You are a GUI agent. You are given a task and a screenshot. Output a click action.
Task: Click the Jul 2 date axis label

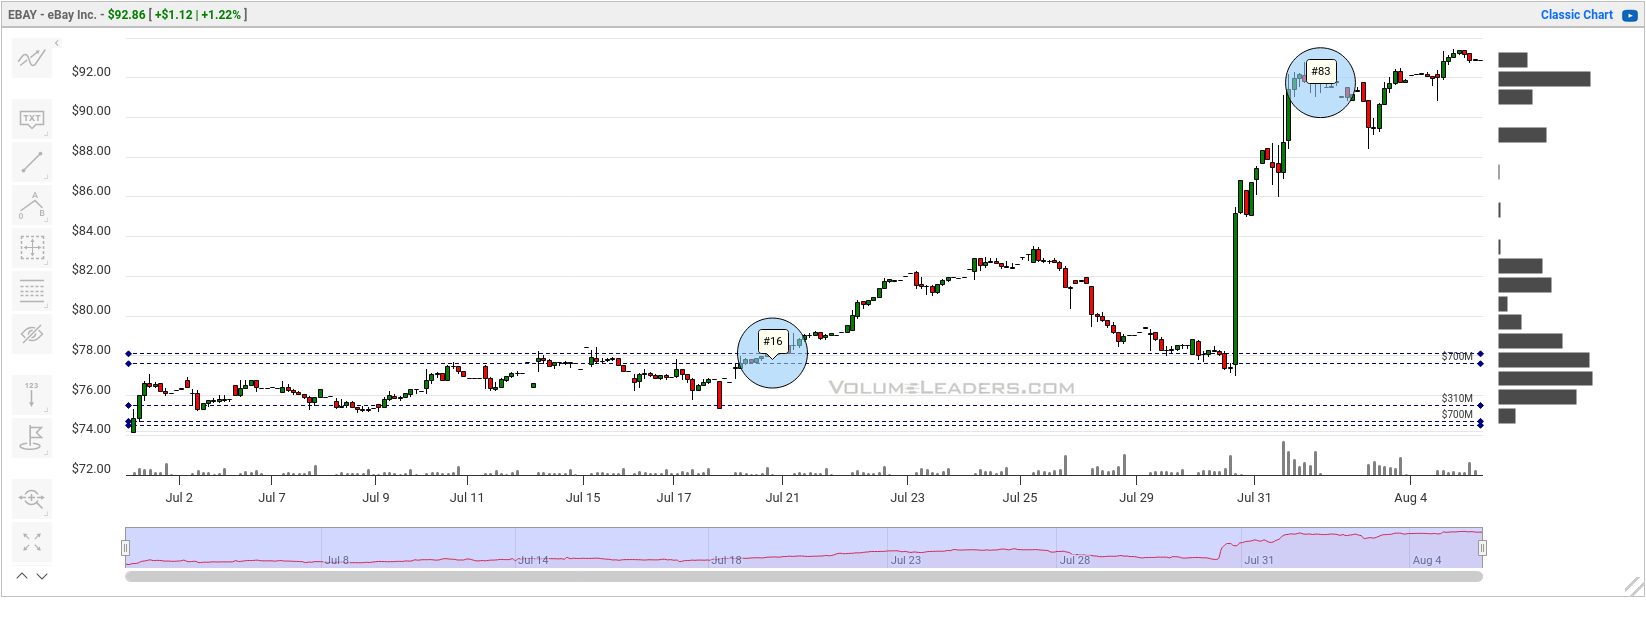coord(179,498)
